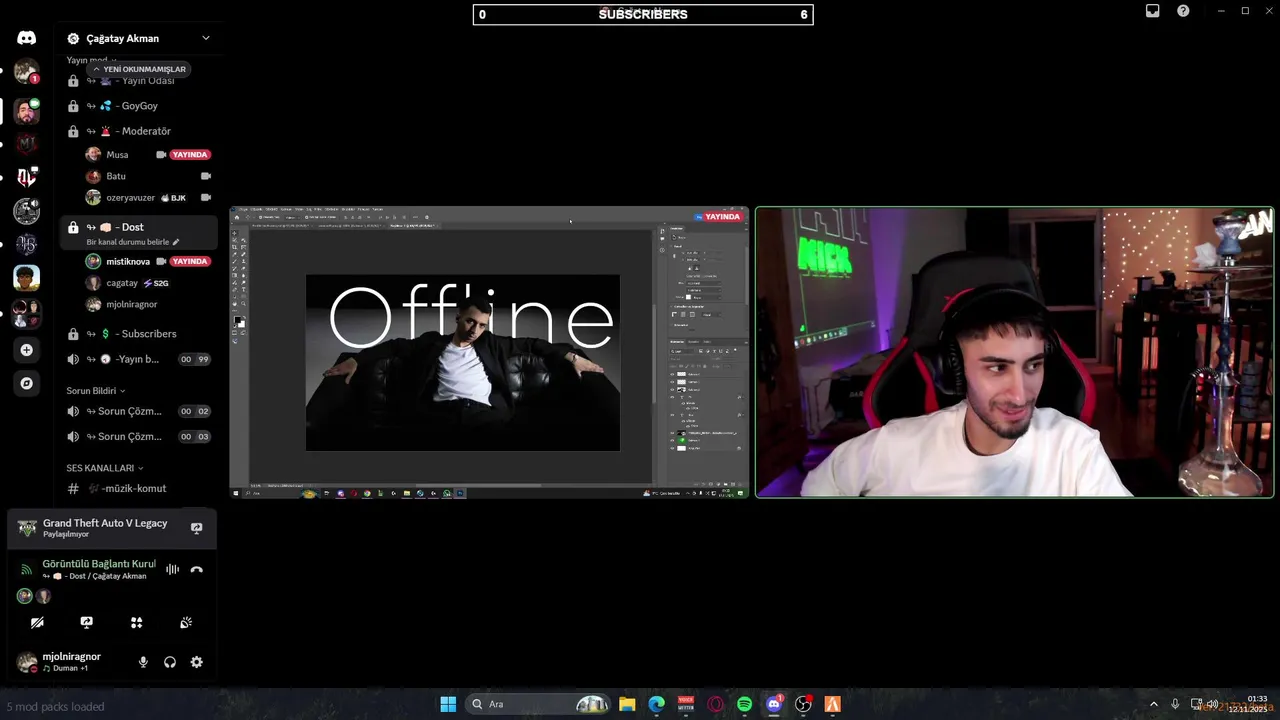Open Discord inbox icon in title bar
This screenshot has width=1280, height=720.
tap(1152, 11)
